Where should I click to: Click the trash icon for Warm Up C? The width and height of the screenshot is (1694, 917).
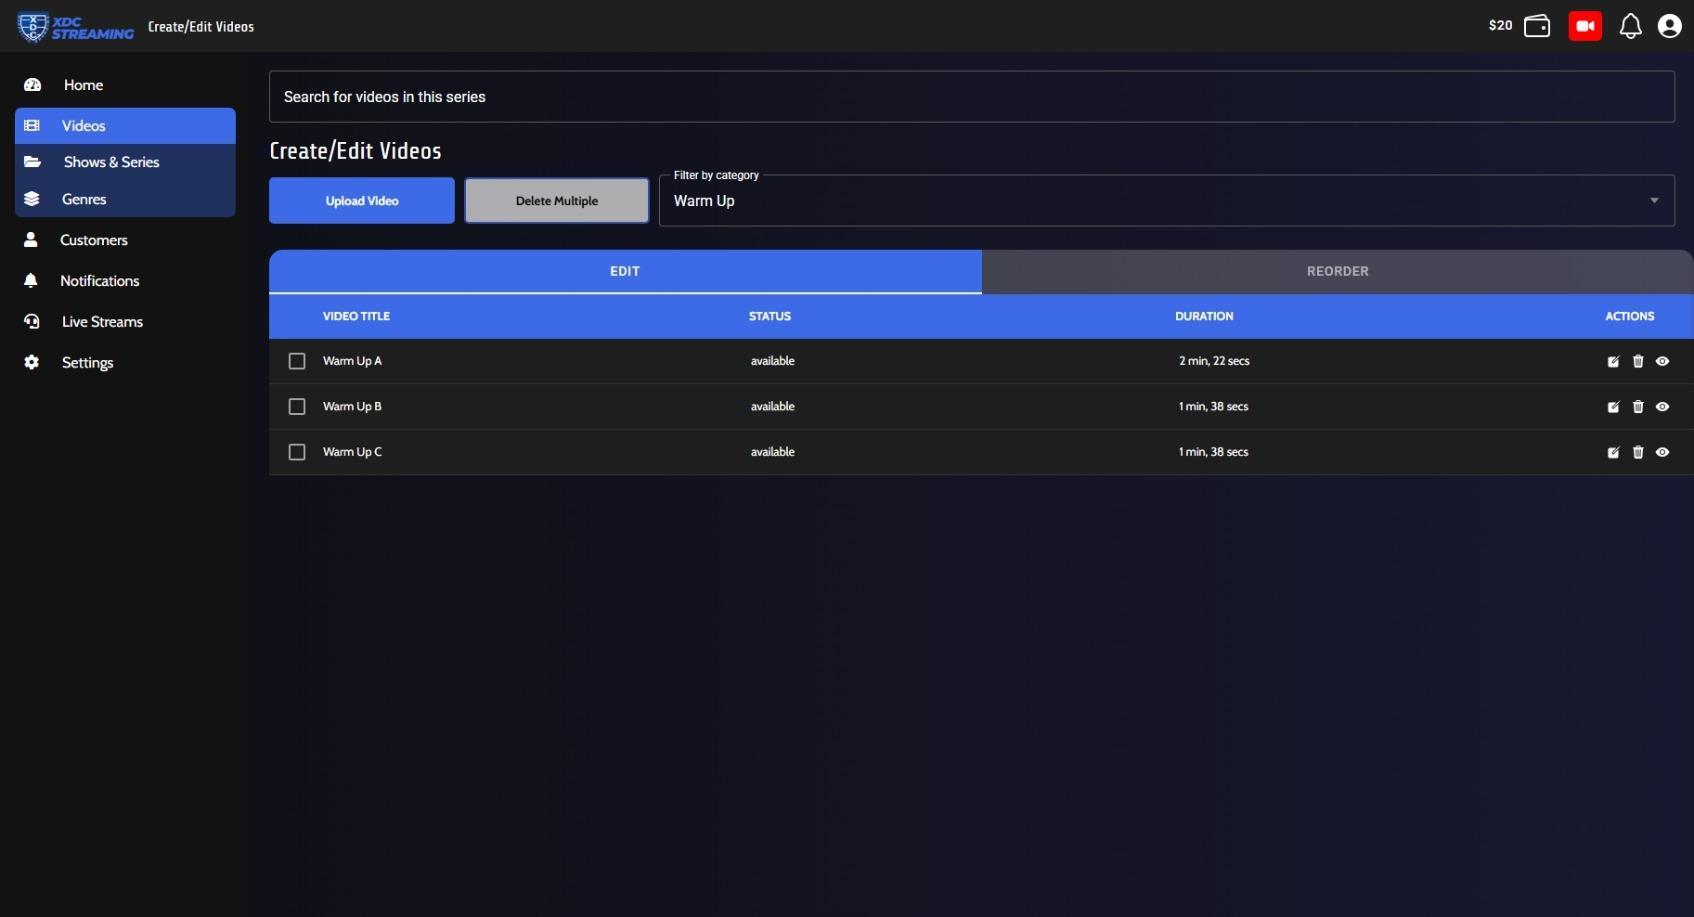(x=1638, y=453)
